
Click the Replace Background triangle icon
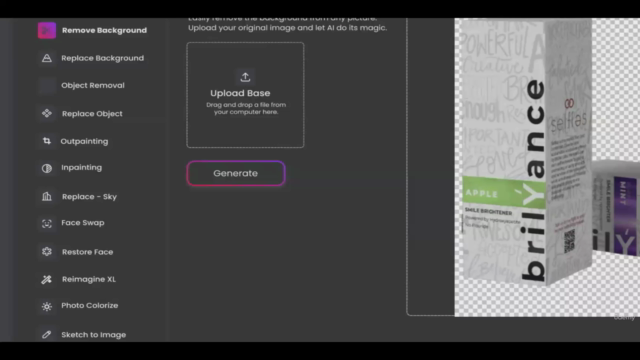(47, 58)
